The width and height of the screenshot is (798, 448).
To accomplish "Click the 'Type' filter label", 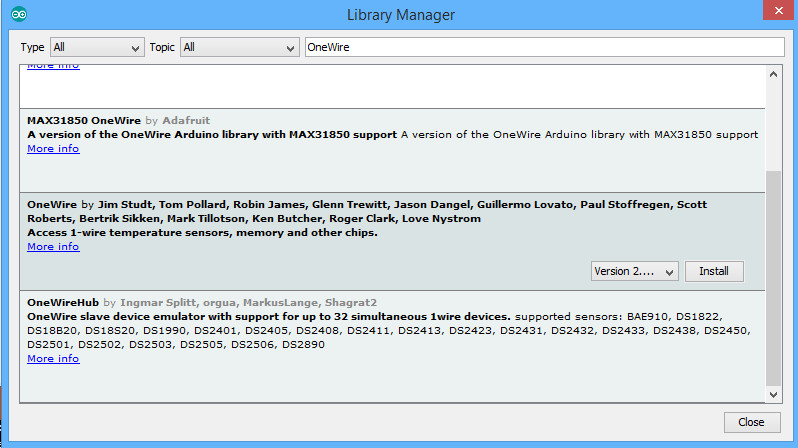I will (x=33, y=47).
